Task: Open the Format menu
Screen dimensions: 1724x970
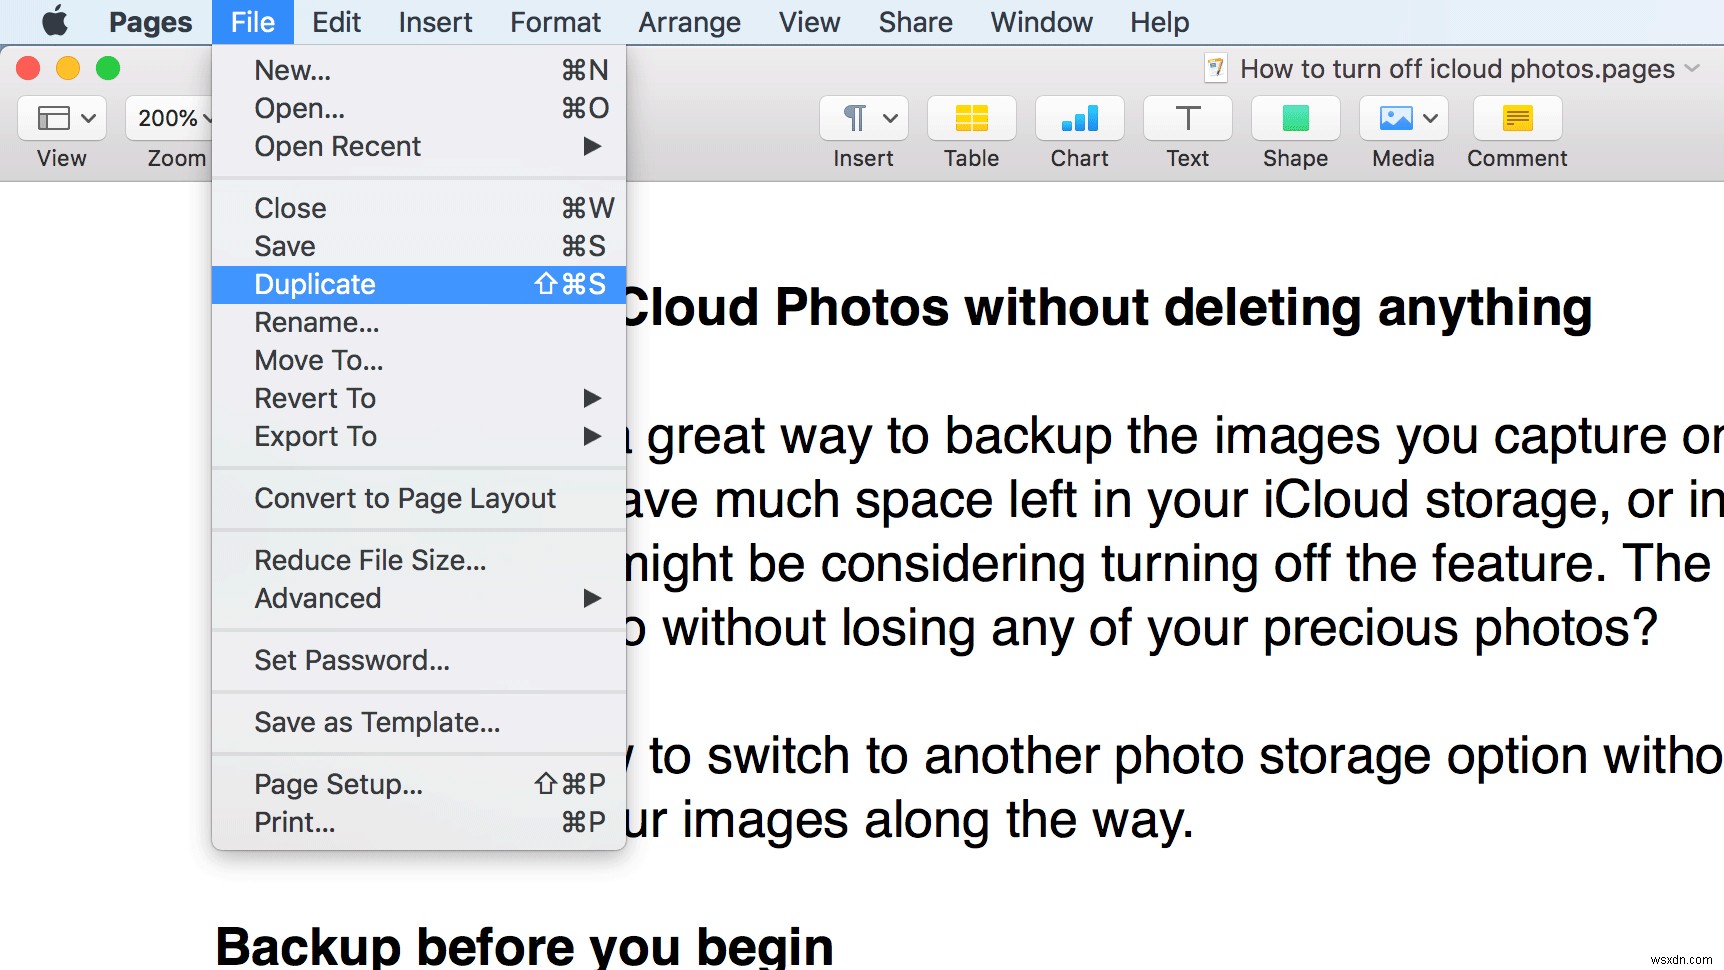Action: [x=555, y=21]
